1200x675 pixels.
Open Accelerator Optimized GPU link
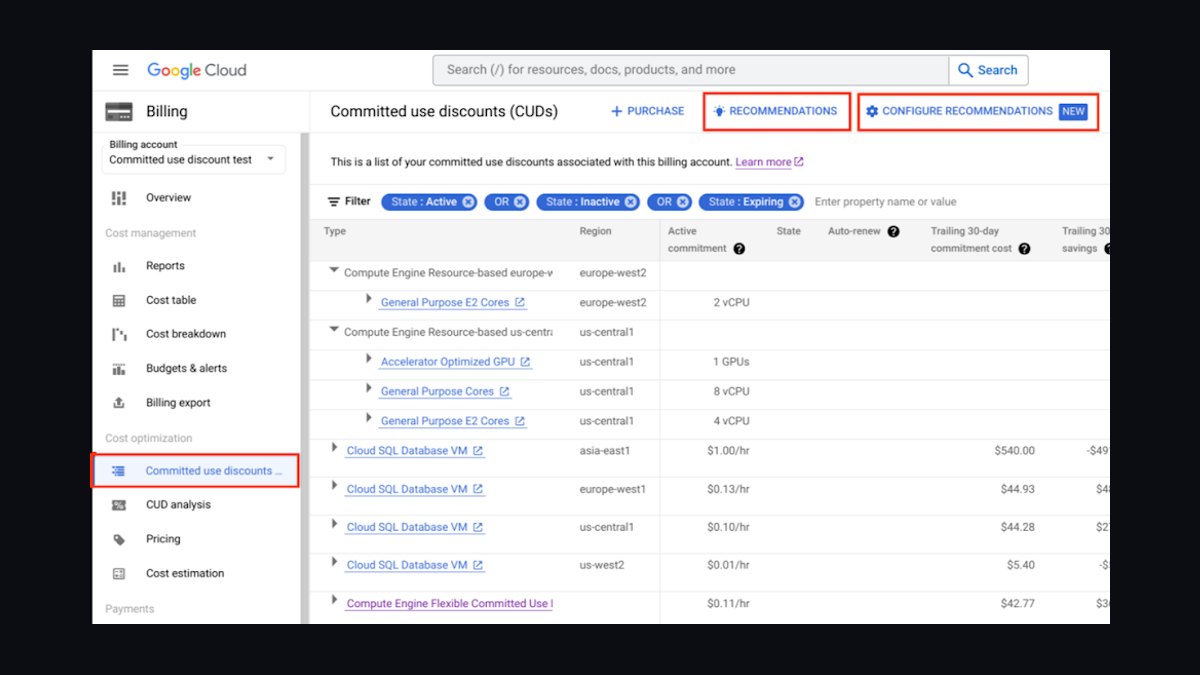[x=456, y=362]
